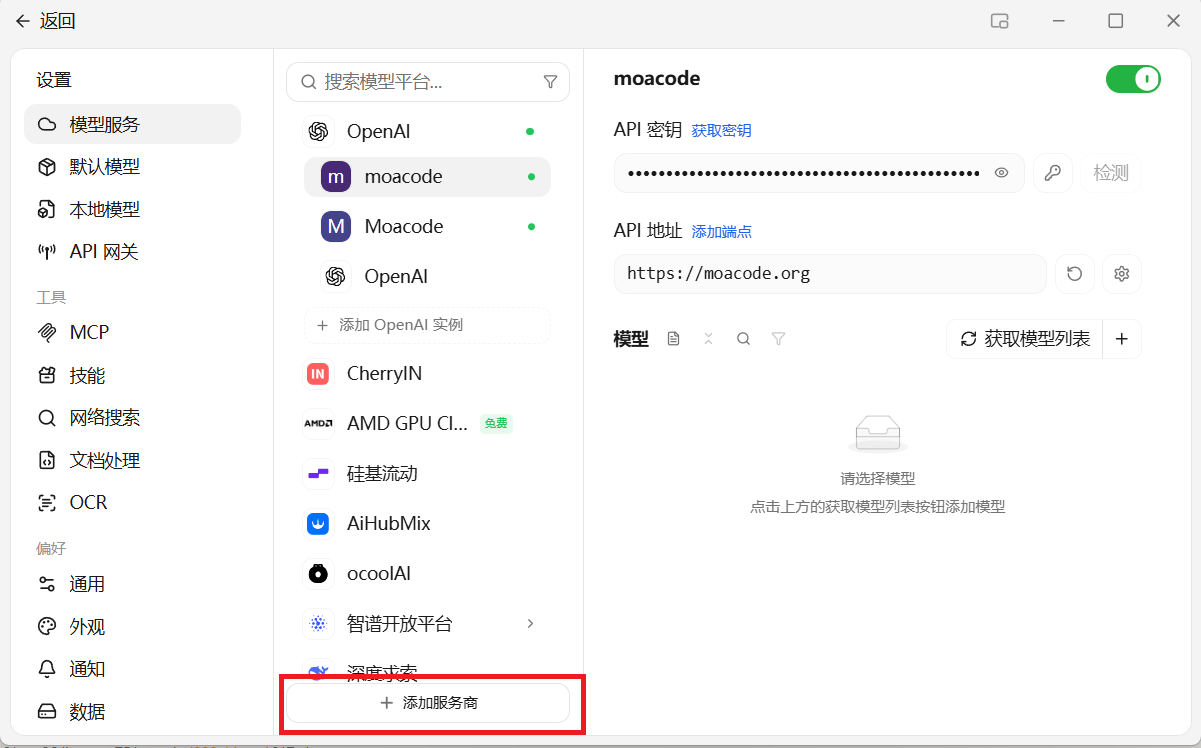Select the CherryIN provider
1201x748 pixels.
(428, 373)
